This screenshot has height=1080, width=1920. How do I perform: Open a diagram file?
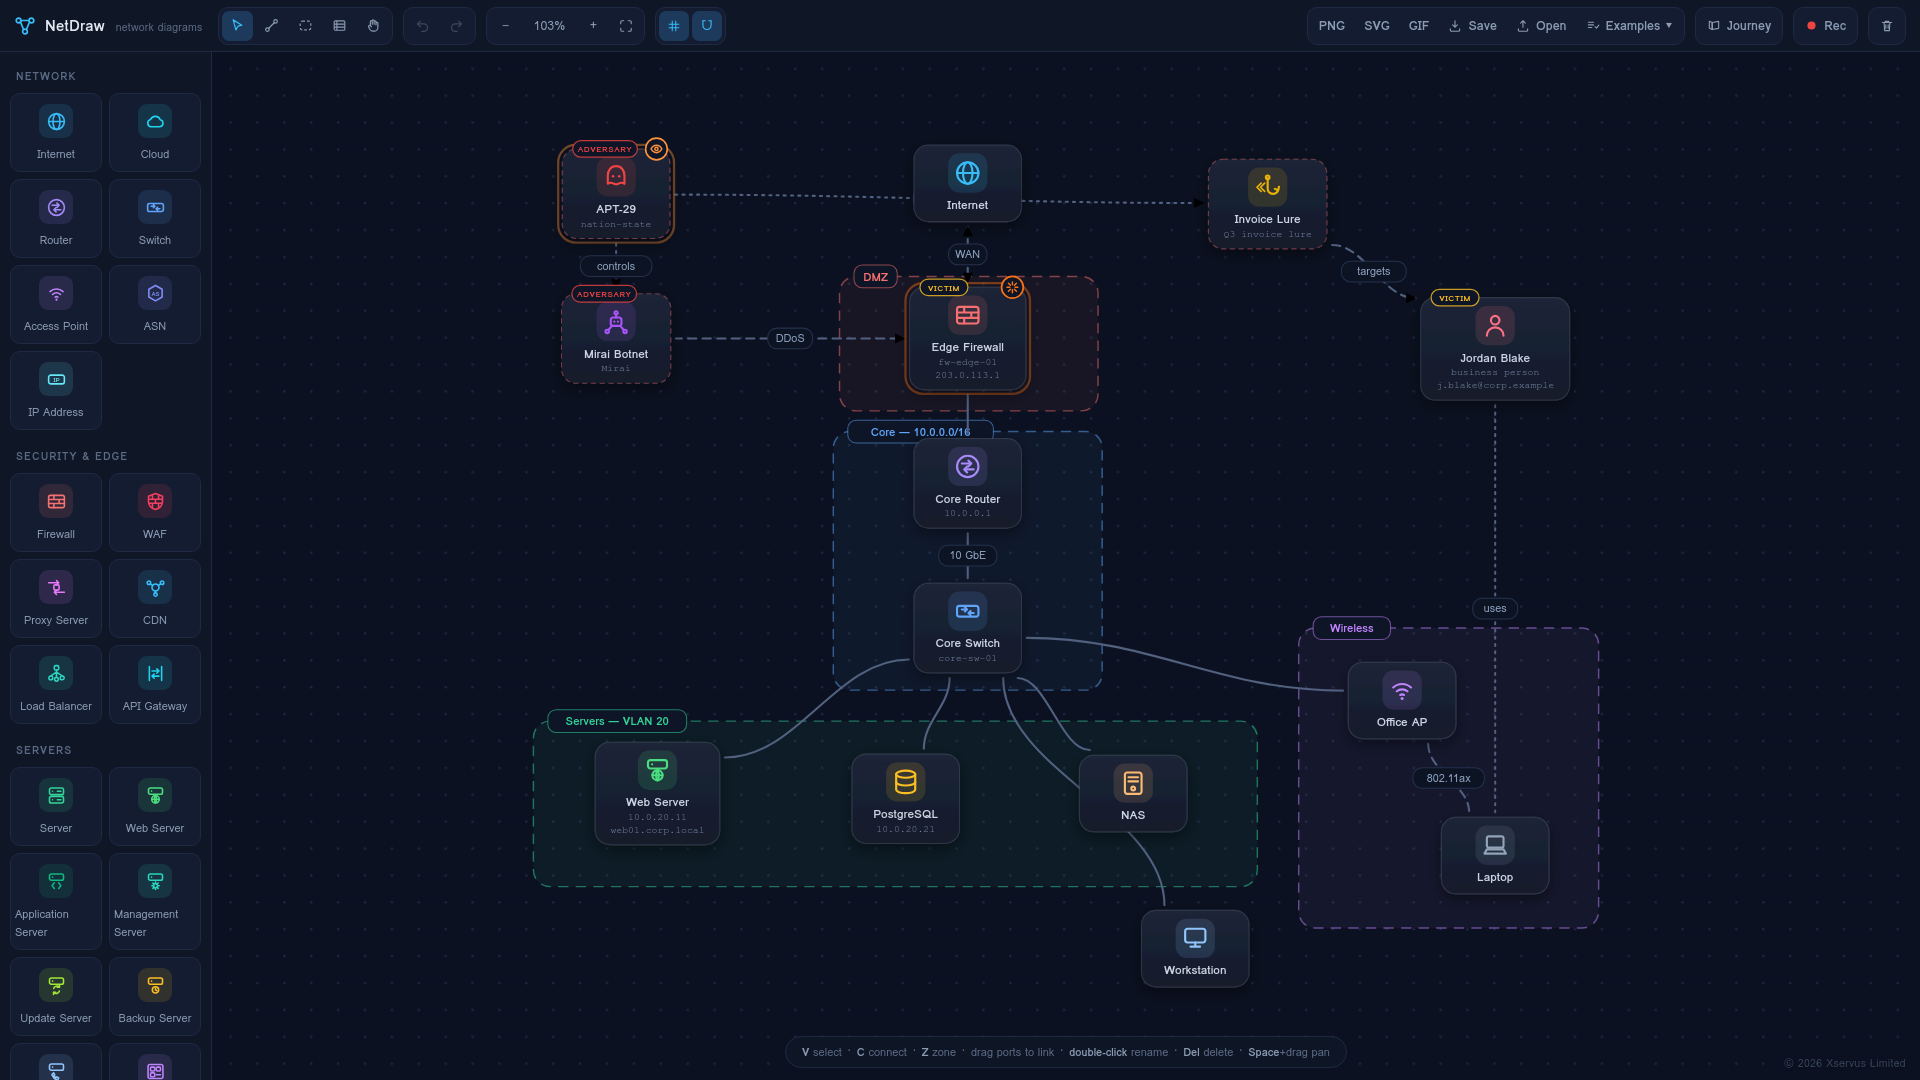[x=1541, y=26]
